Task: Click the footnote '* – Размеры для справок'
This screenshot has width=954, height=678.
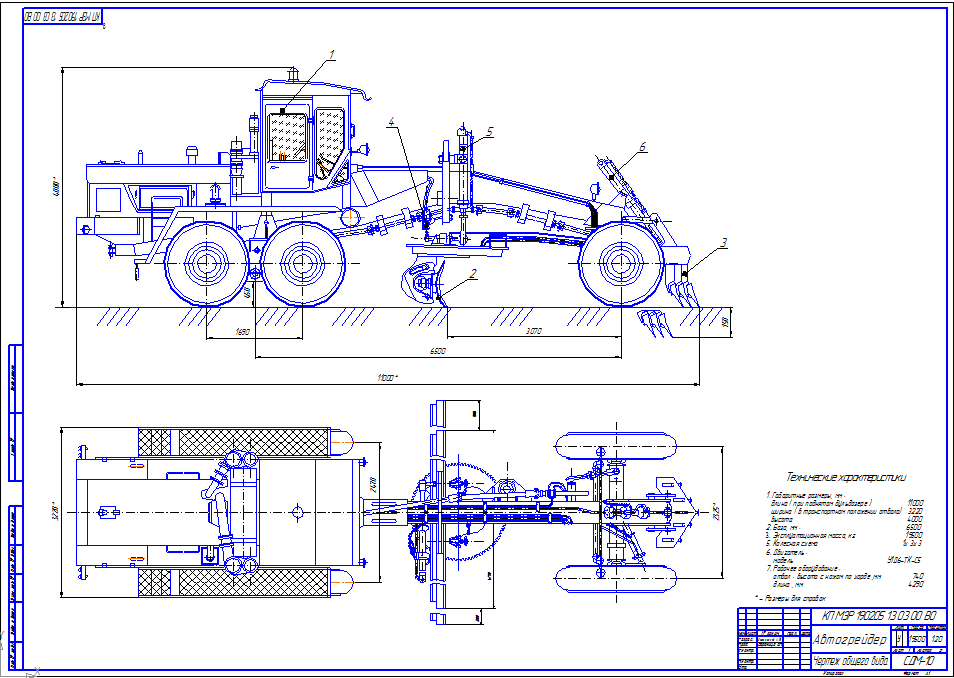Action: pos(790,598)
